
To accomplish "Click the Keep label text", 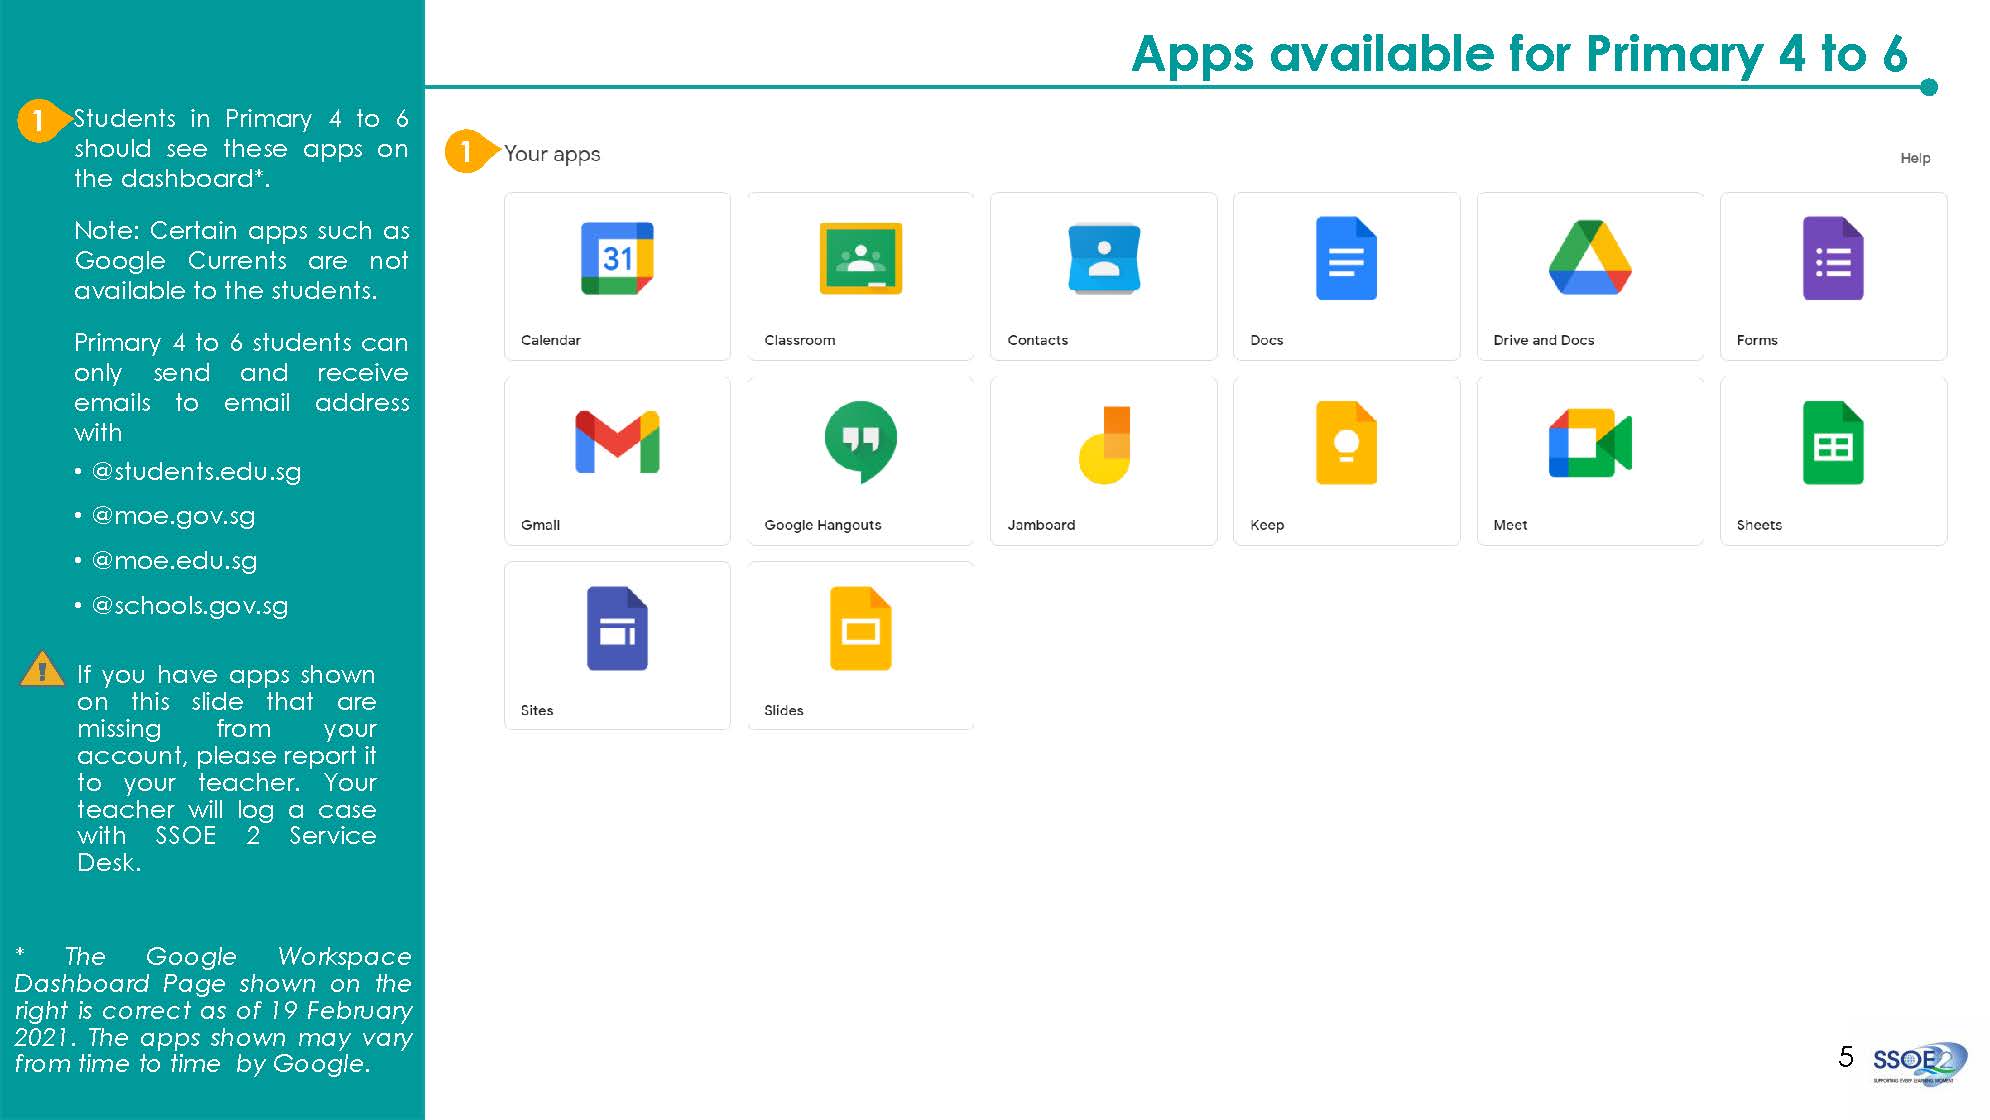I will click(1266, 525).
